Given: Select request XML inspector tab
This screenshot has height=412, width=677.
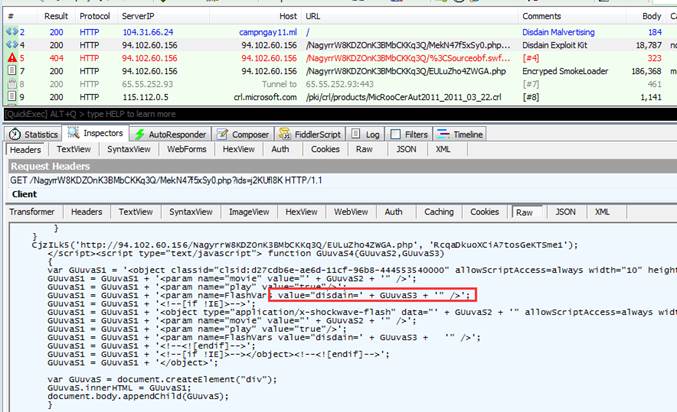Looking at the screenshot, I should click(x=443, y=149).
